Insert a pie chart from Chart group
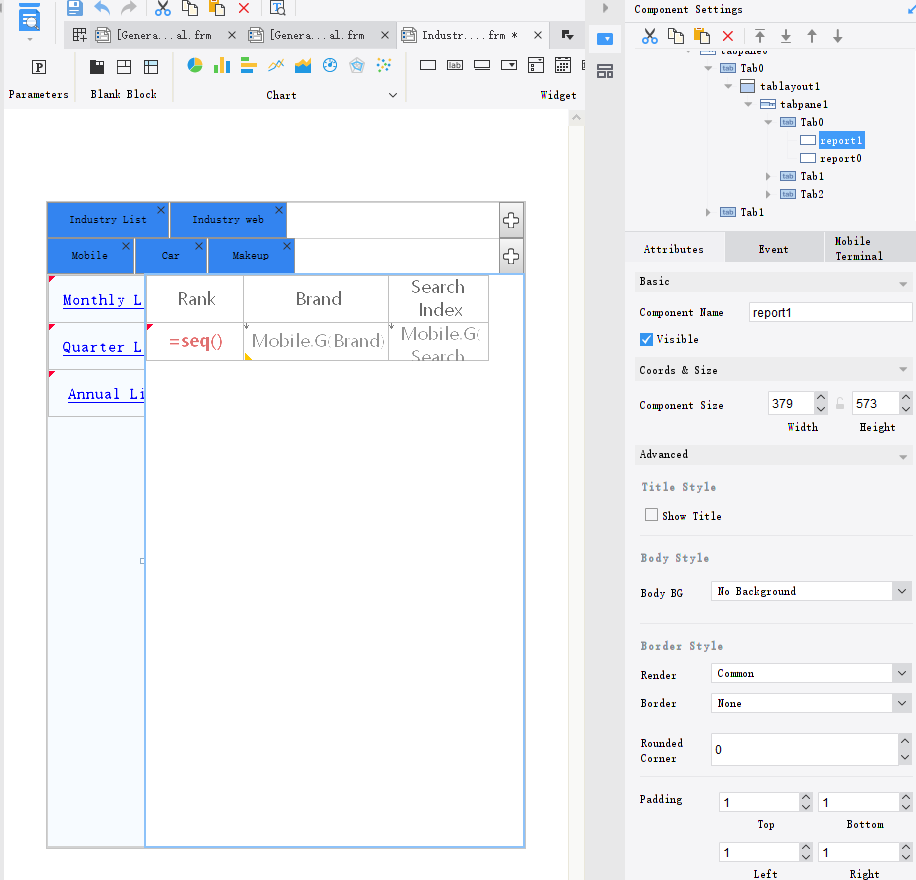This screenshot has height=880, width=916. 195,65
